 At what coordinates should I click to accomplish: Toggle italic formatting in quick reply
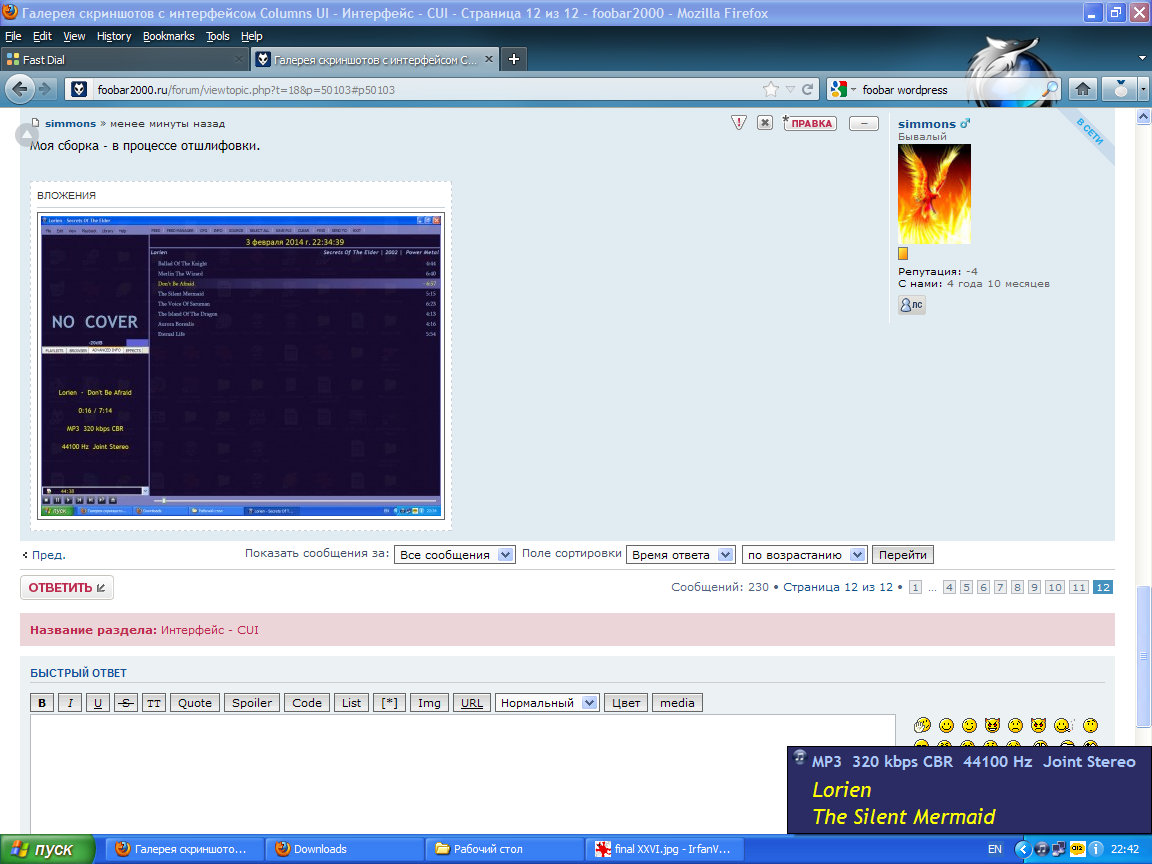coord(70,703)
